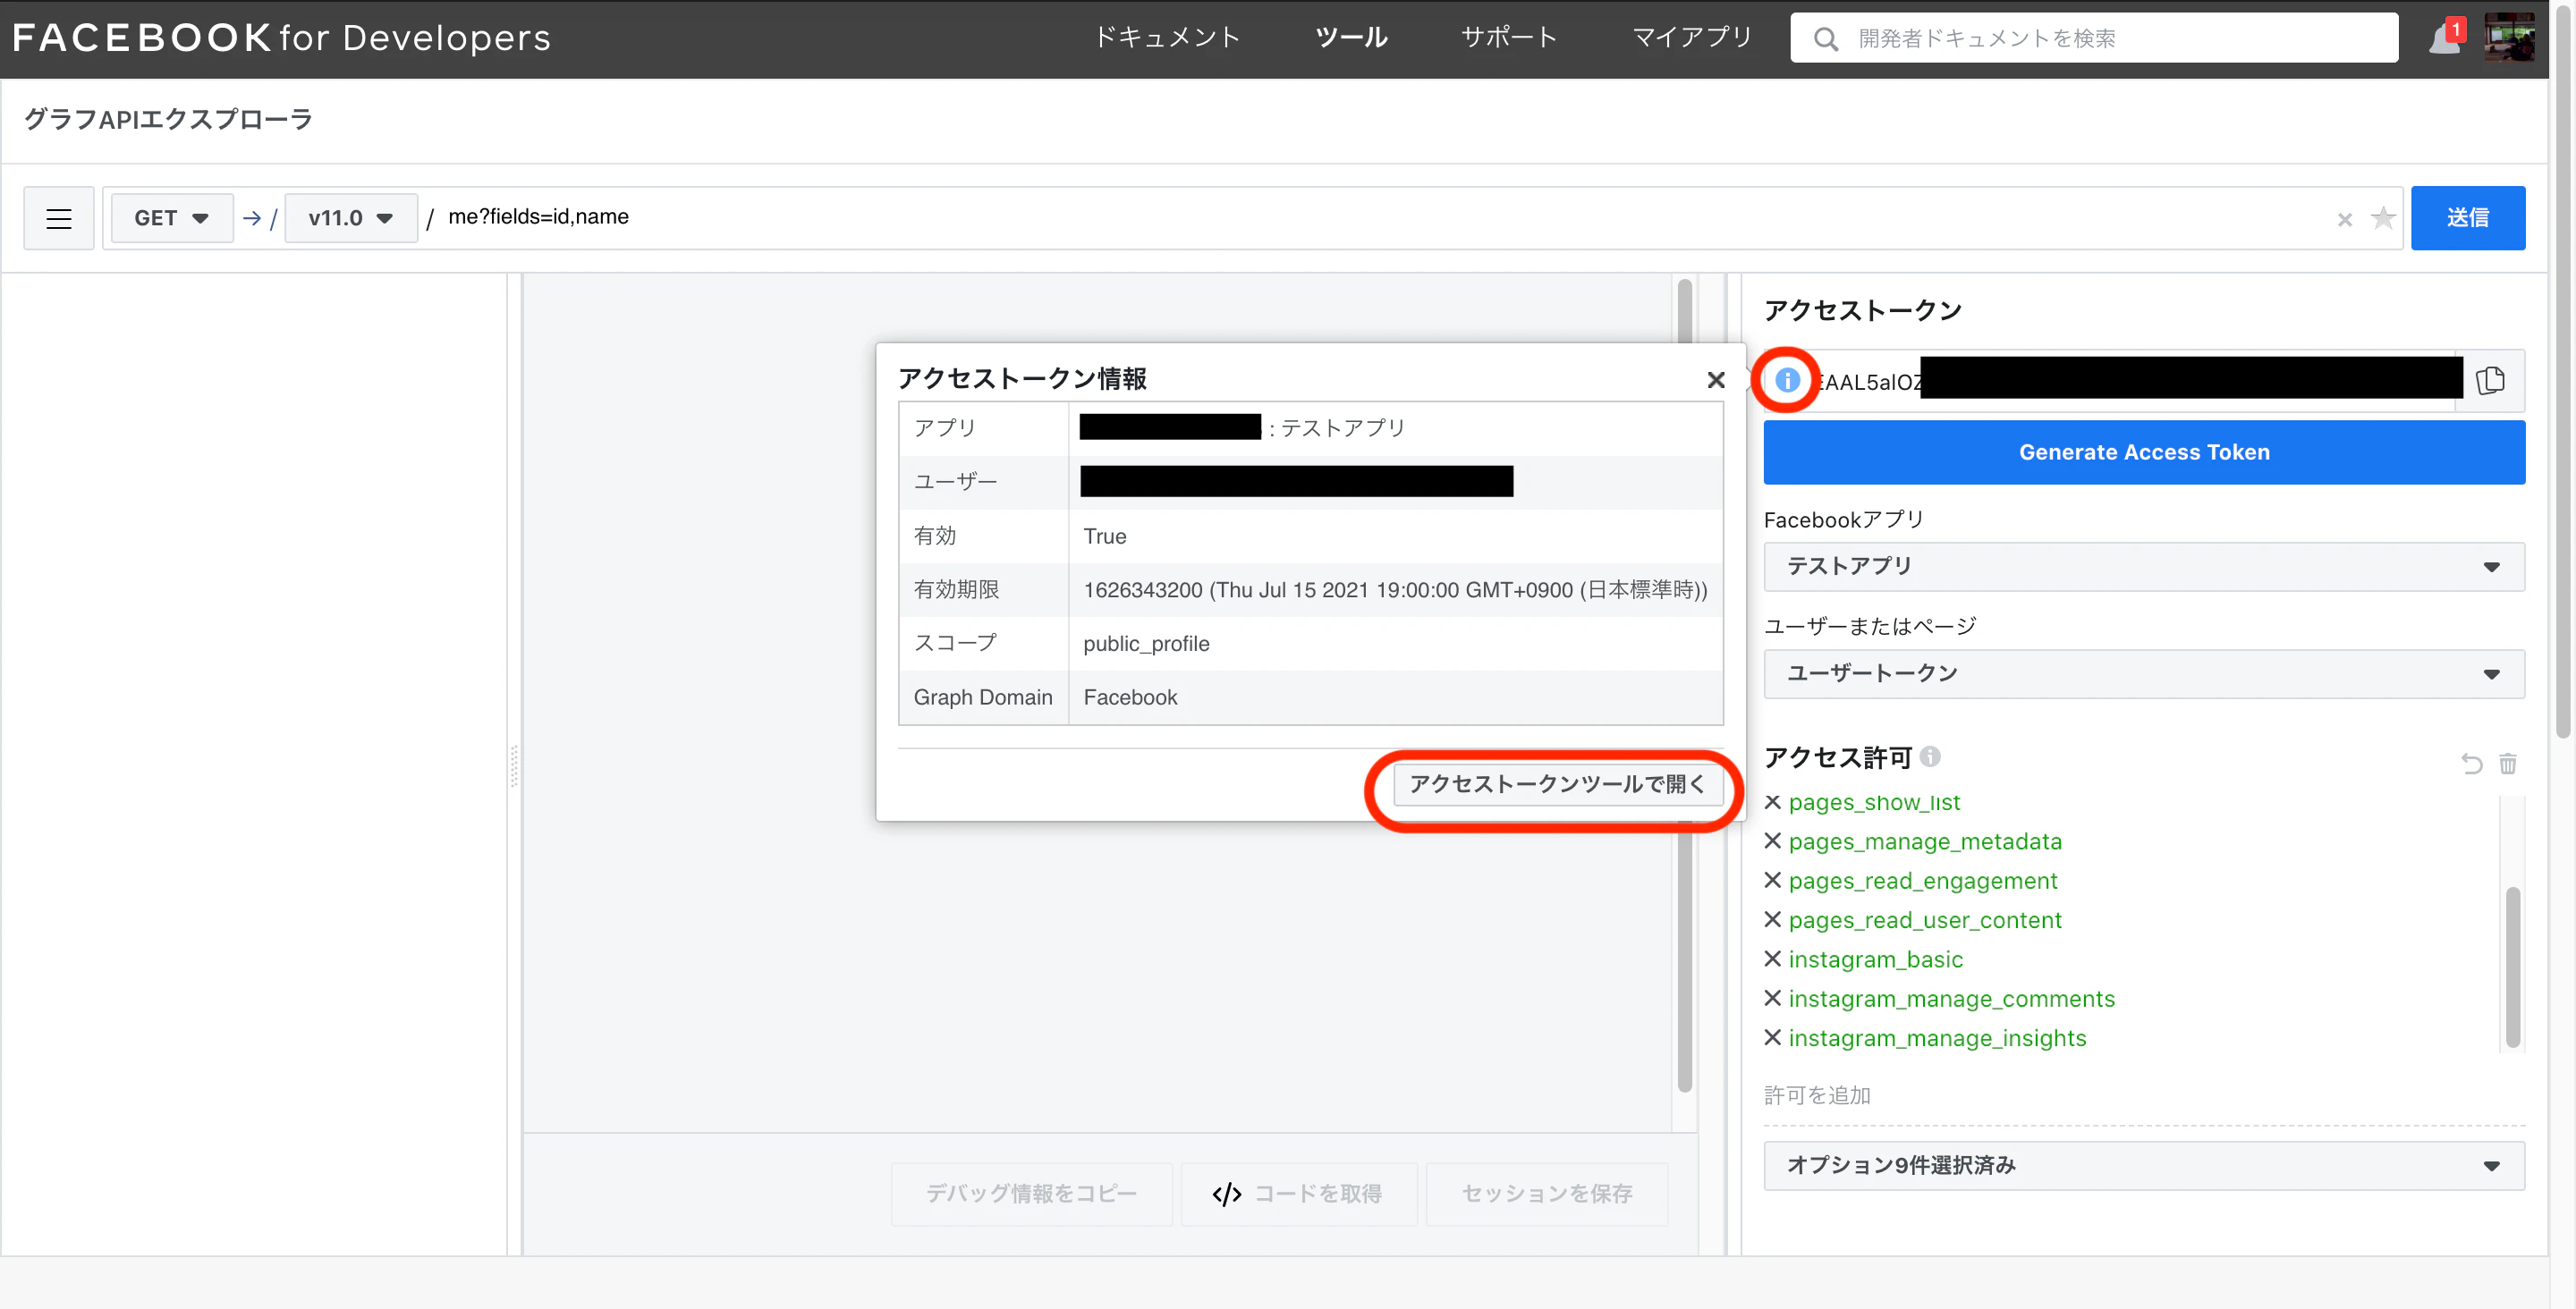
Task: Click the 許可を追加 label
Action: pyautogui.click(x=1816, y=1095)
